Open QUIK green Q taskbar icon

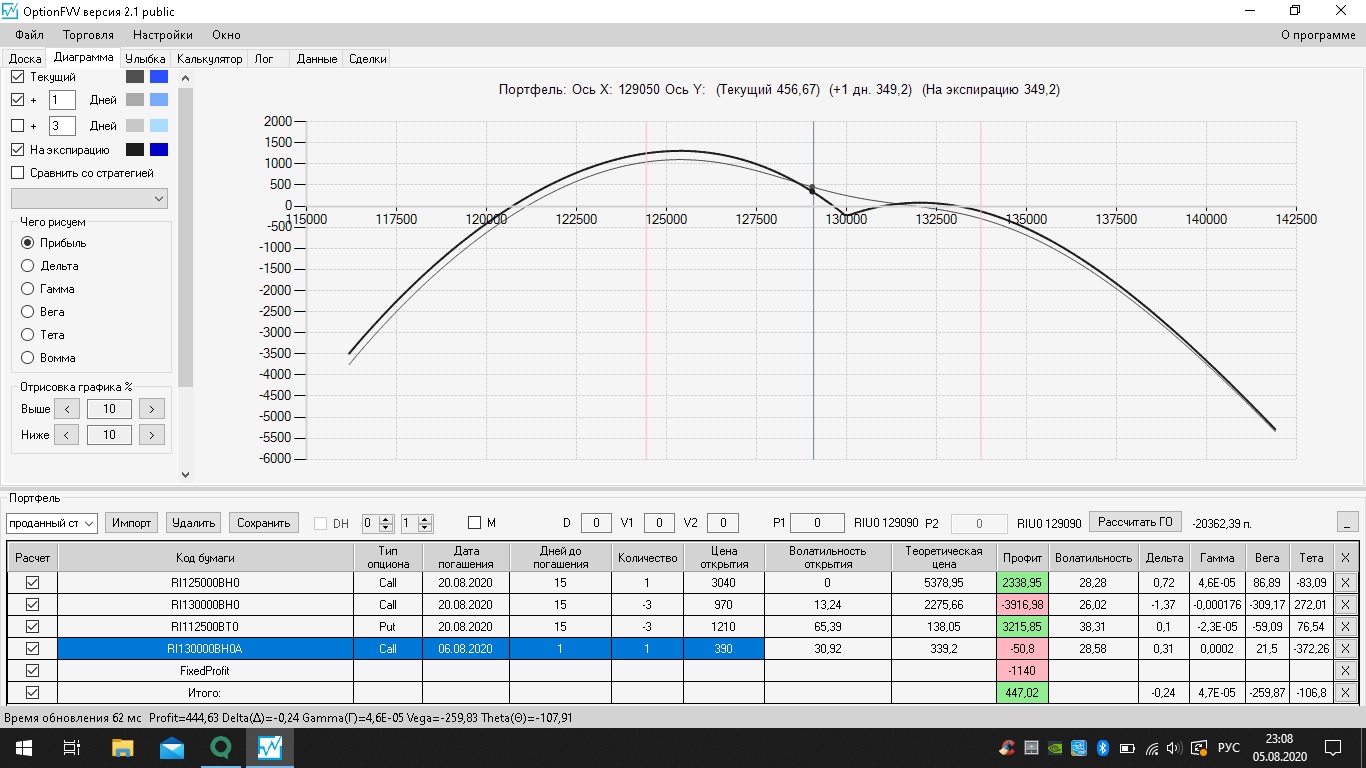[221, 748]
